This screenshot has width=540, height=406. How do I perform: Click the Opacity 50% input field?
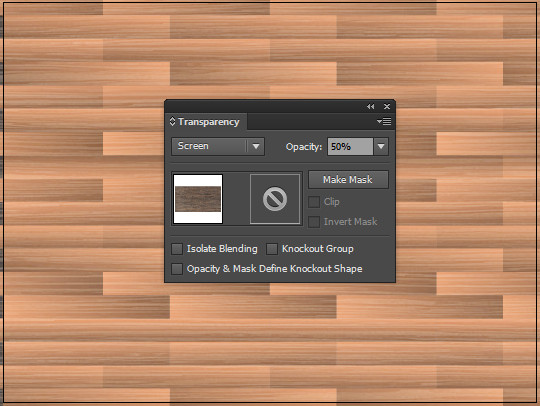[x=350, y=146]
